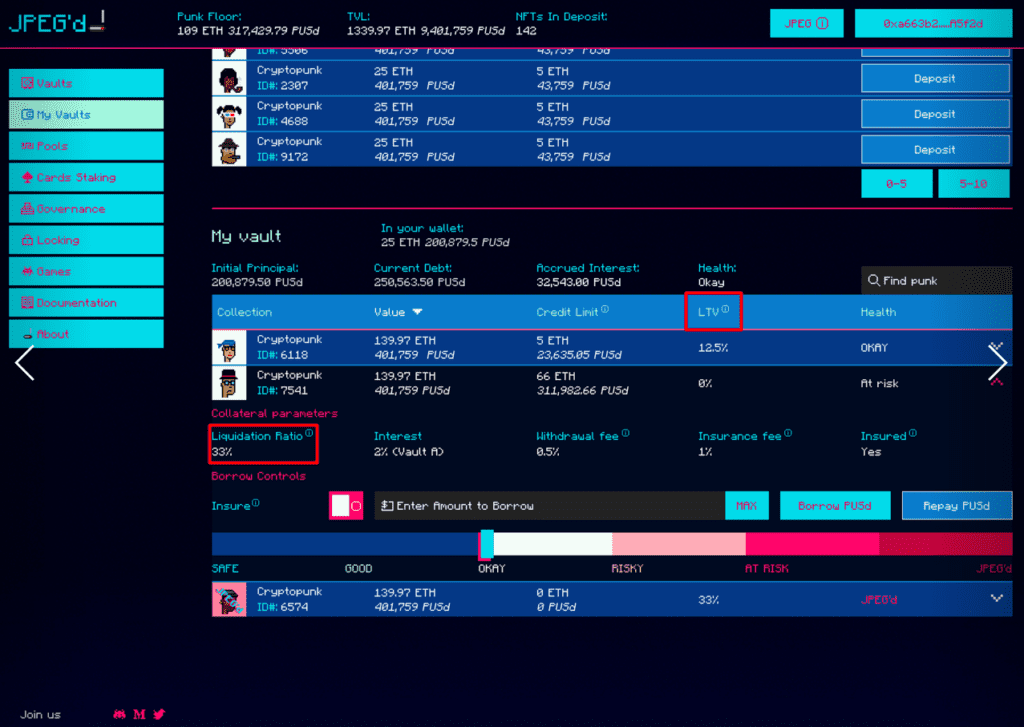This screenshot has width=1024, height=727.
Task: Open Cards Staking menu item
Action: pos(86,178)
